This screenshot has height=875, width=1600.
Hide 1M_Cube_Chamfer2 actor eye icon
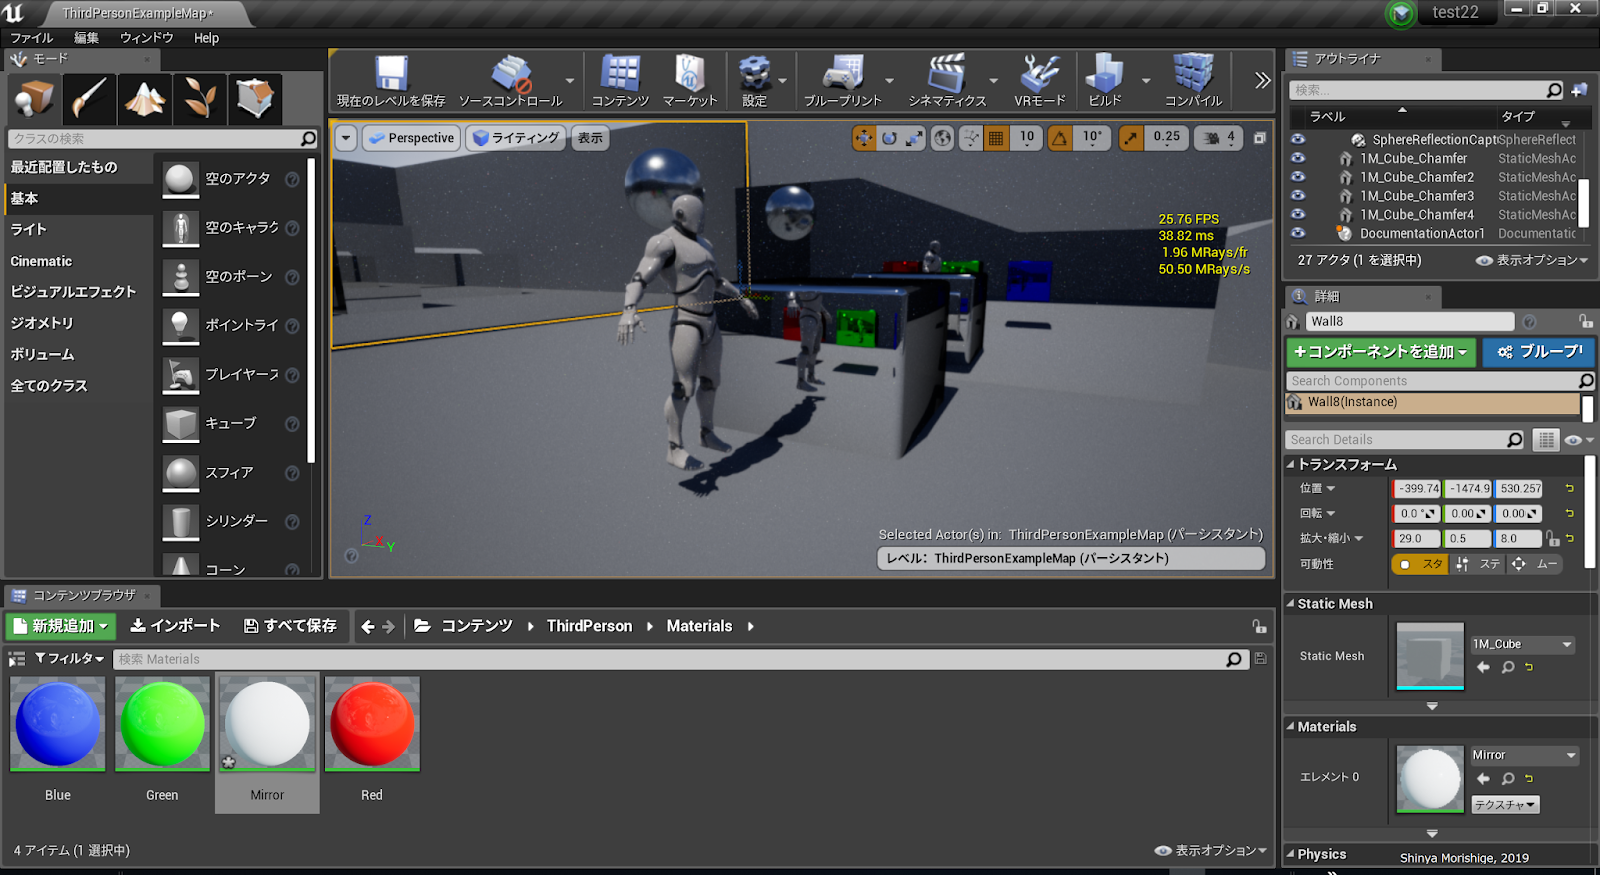point(1298,177)
